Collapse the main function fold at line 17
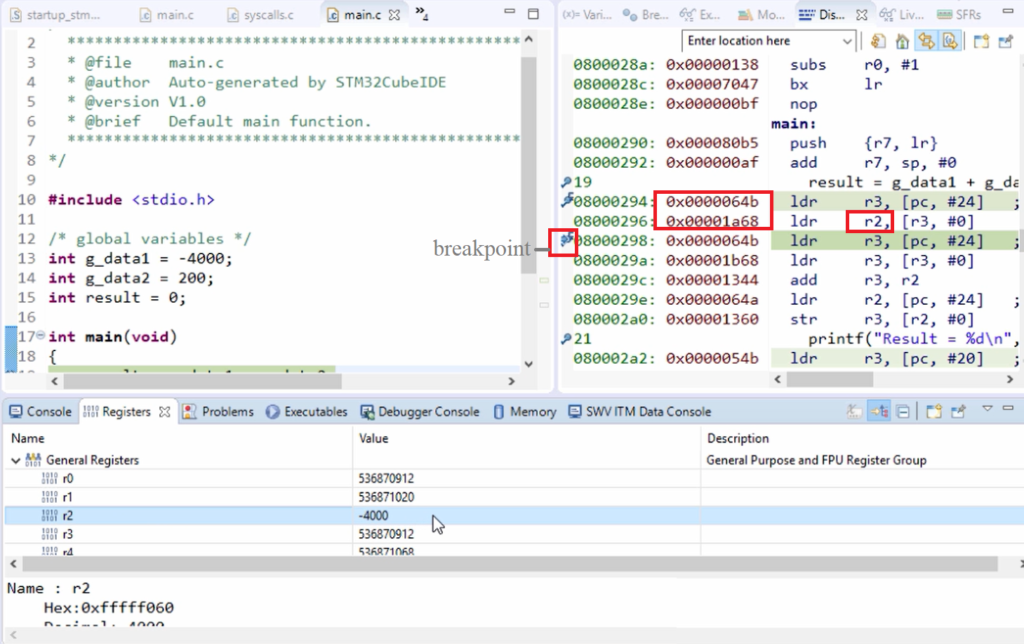Viewport: 1024px width, 644px height. pyautogui.click(x=40, y=336)
